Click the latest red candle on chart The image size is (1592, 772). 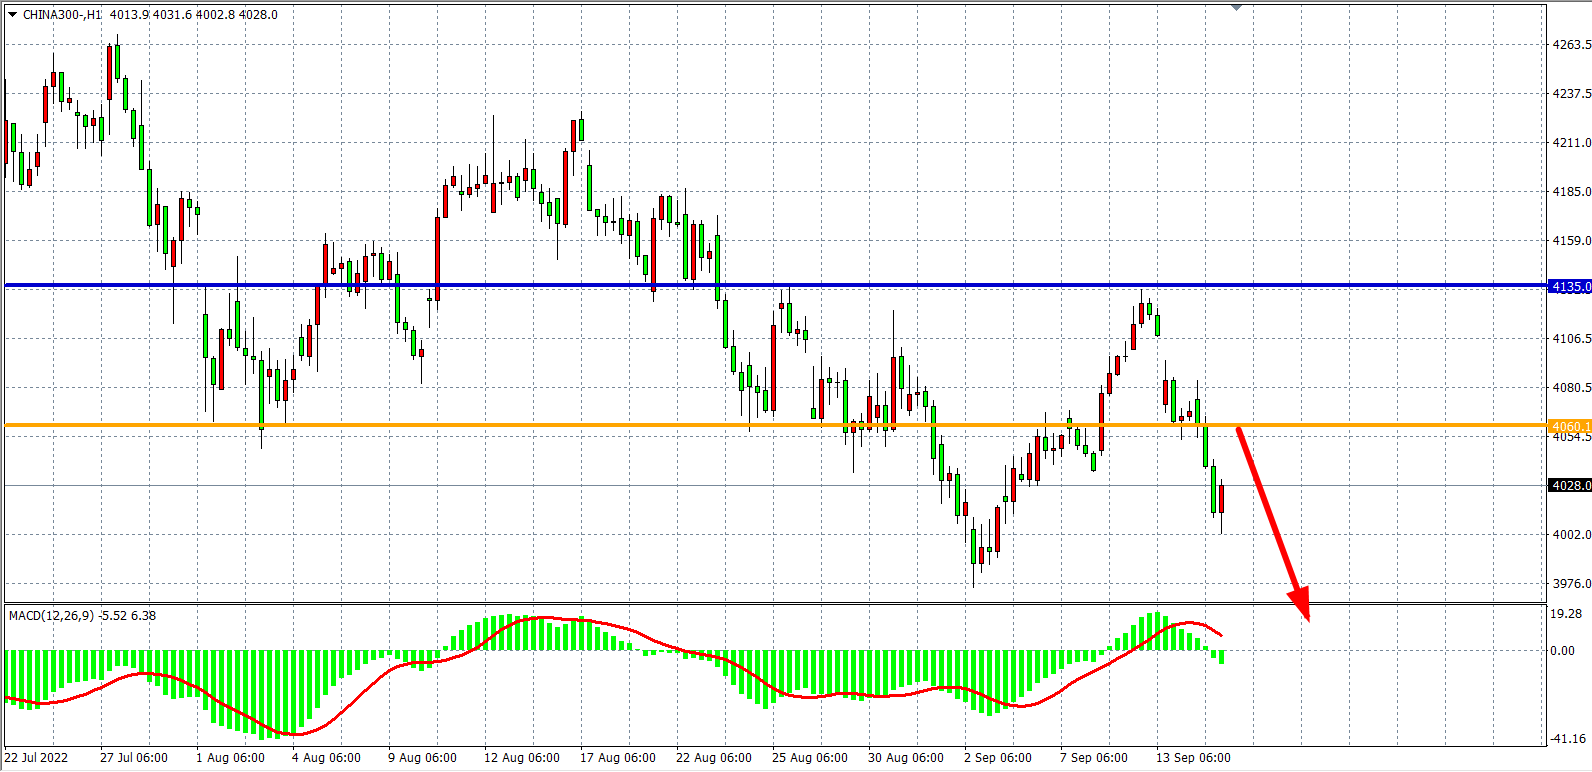point(1221,498)
